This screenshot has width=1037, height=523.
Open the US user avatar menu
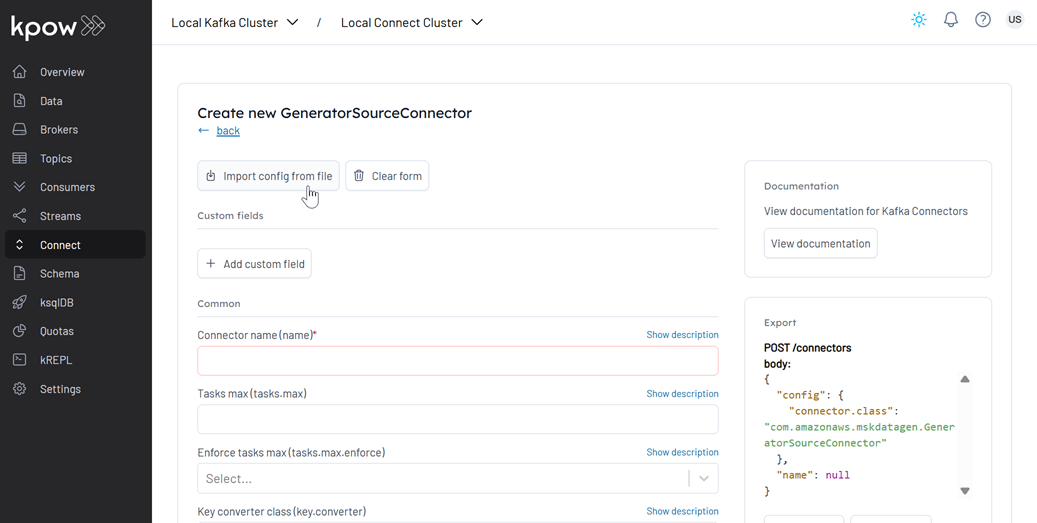pos(1015,20)
